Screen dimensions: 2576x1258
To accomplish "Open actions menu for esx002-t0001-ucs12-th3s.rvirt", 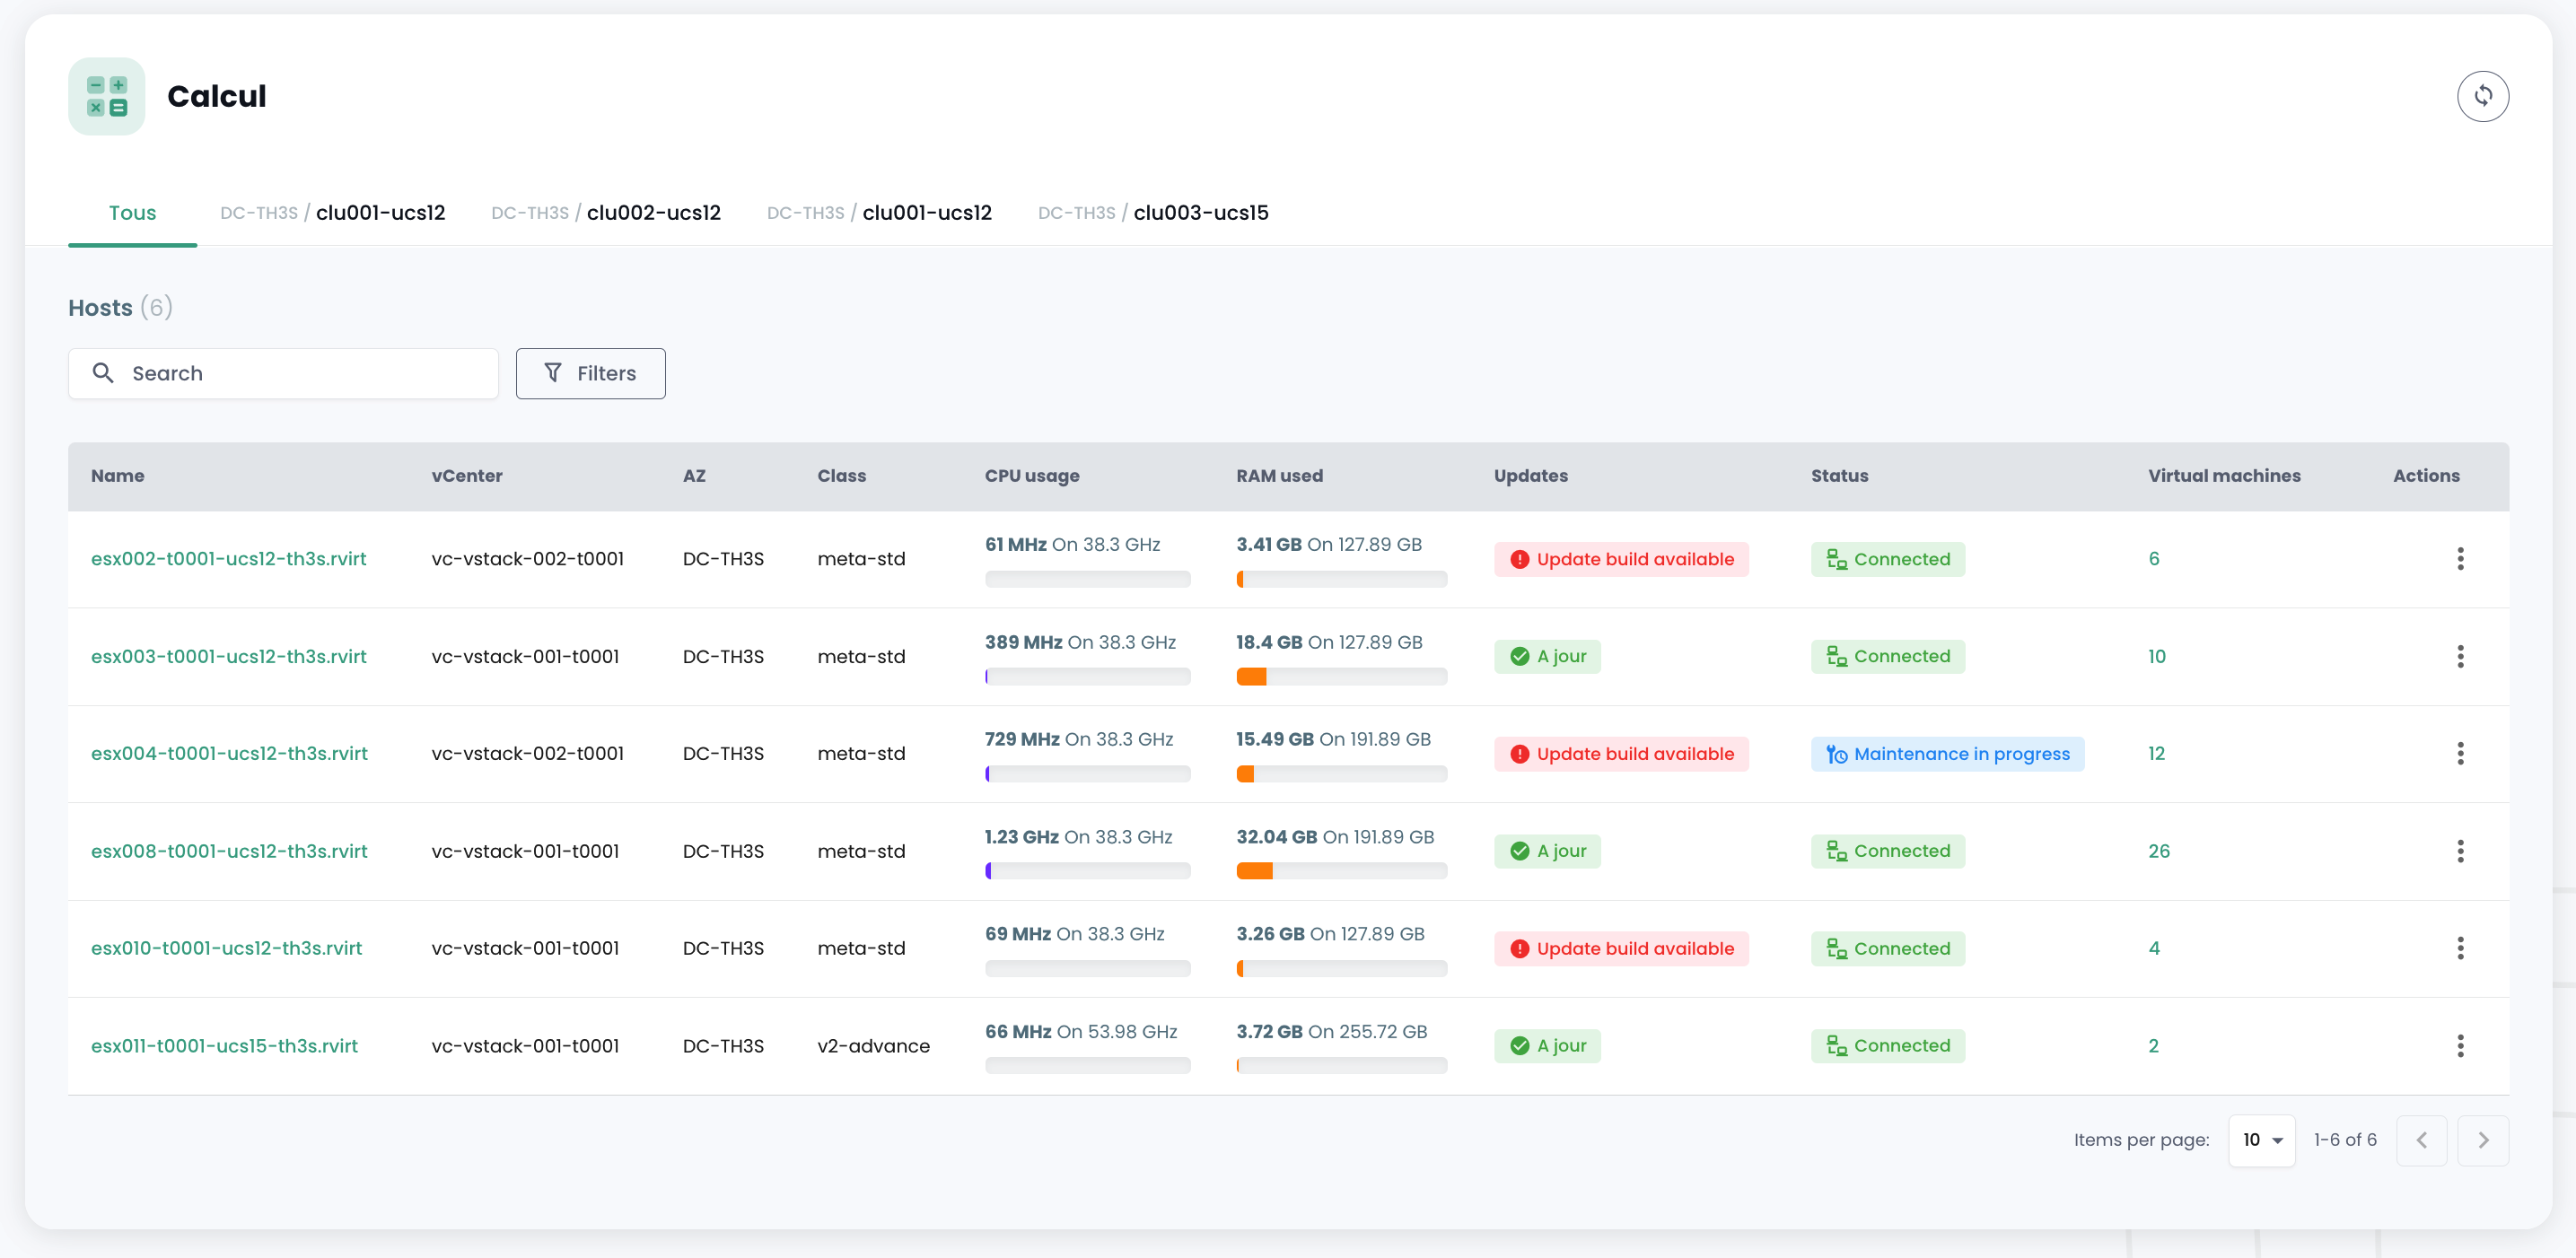I will (x=2460, y=559).
